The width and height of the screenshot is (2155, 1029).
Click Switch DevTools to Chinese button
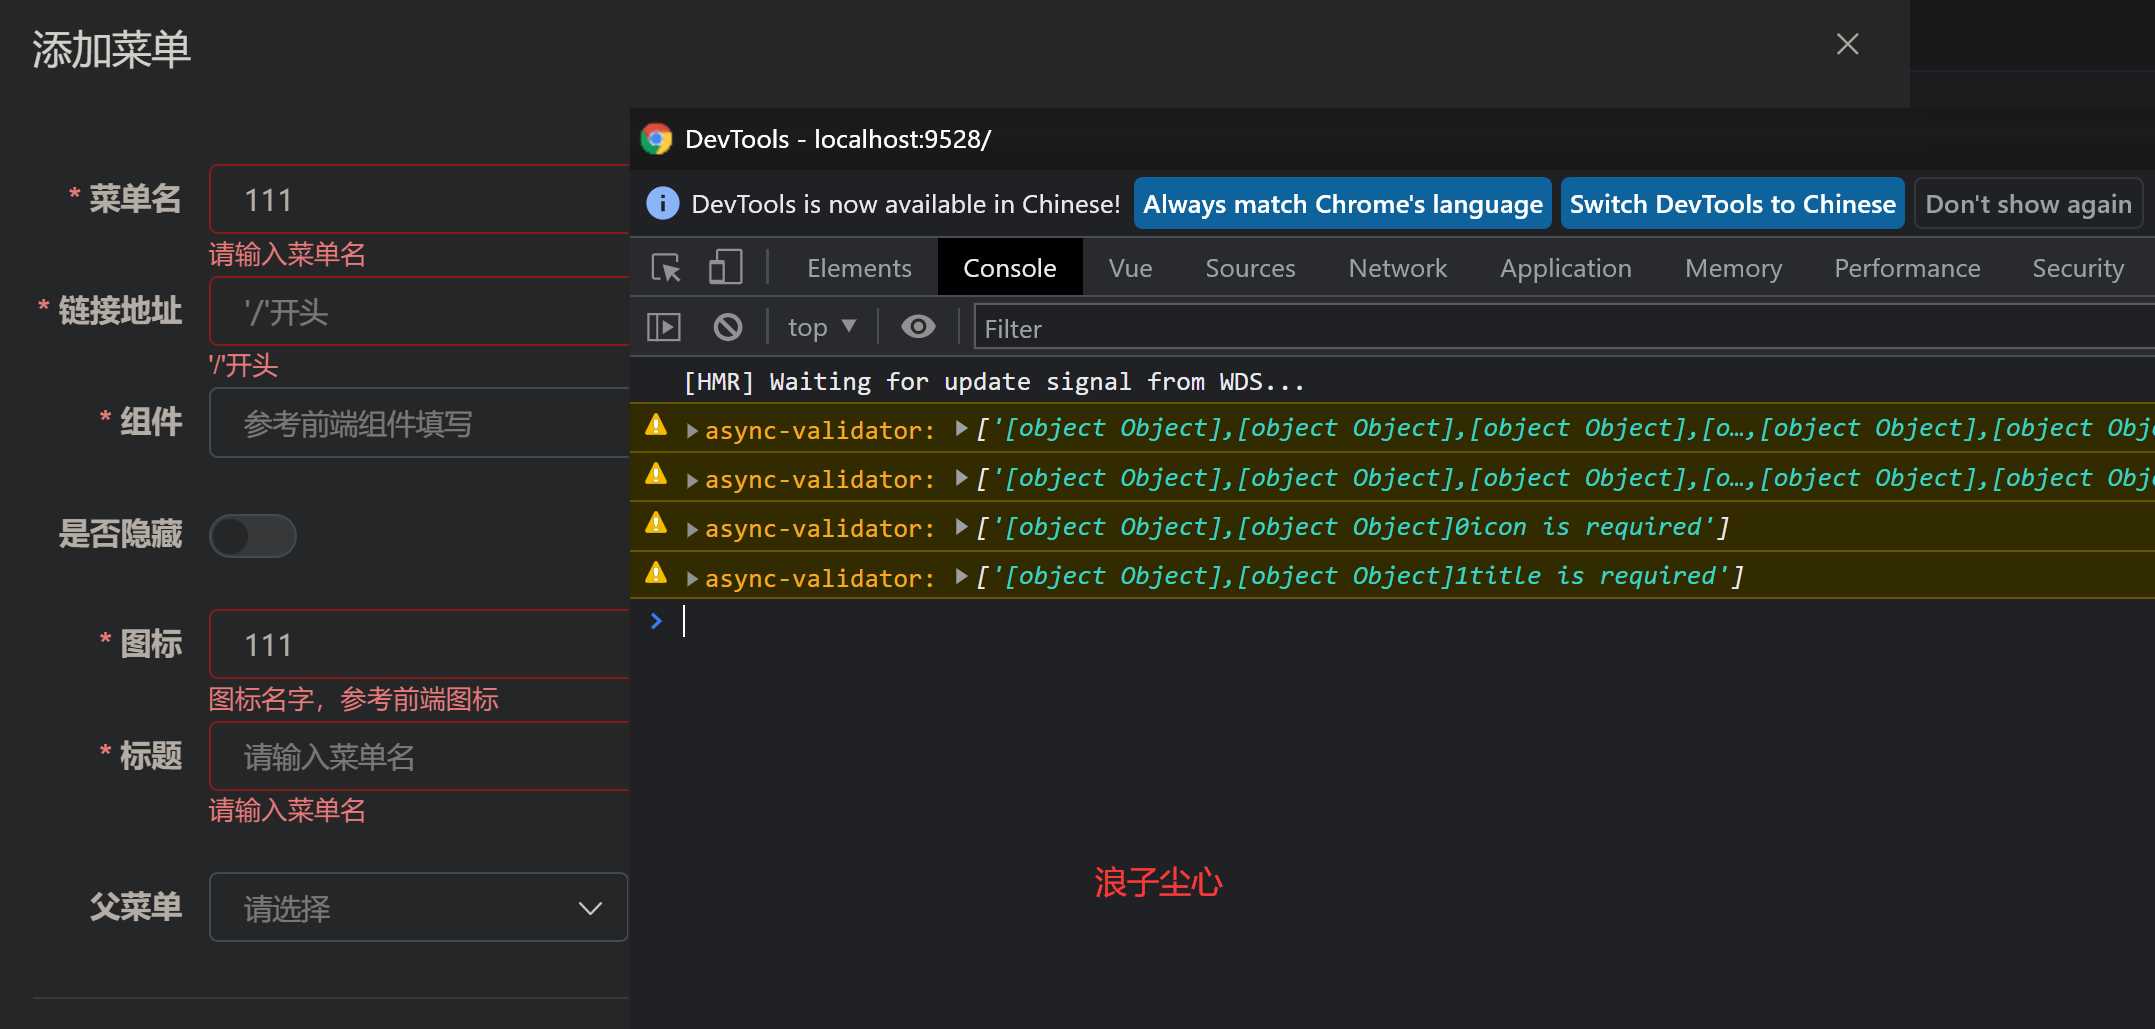[x=1732, y=204]
